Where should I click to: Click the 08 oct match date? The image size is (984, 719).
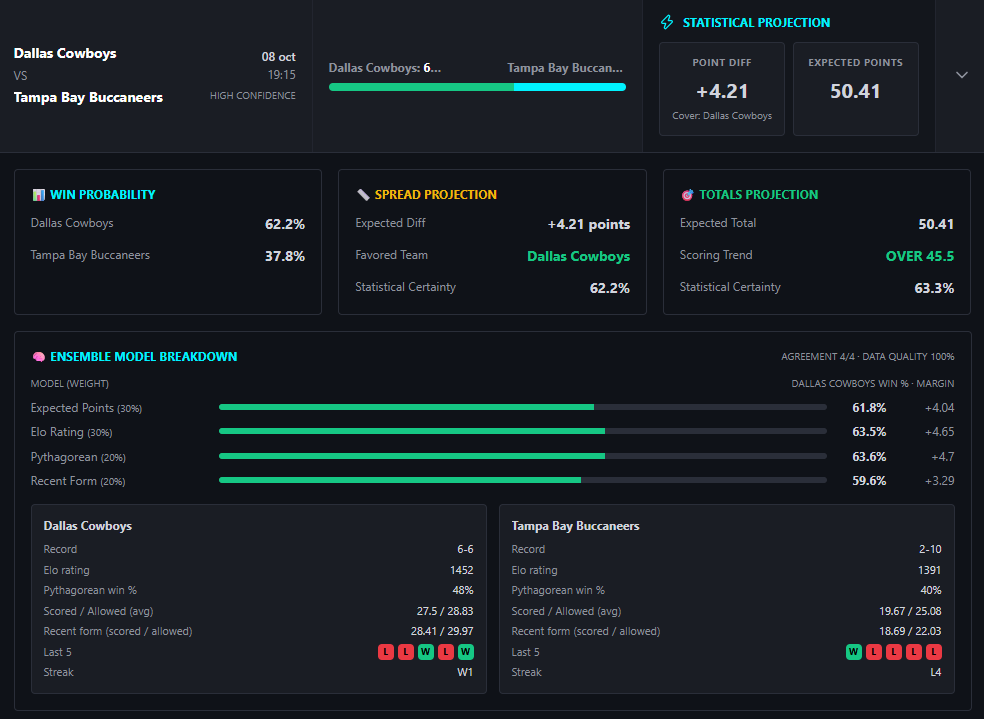coord(279,57)
